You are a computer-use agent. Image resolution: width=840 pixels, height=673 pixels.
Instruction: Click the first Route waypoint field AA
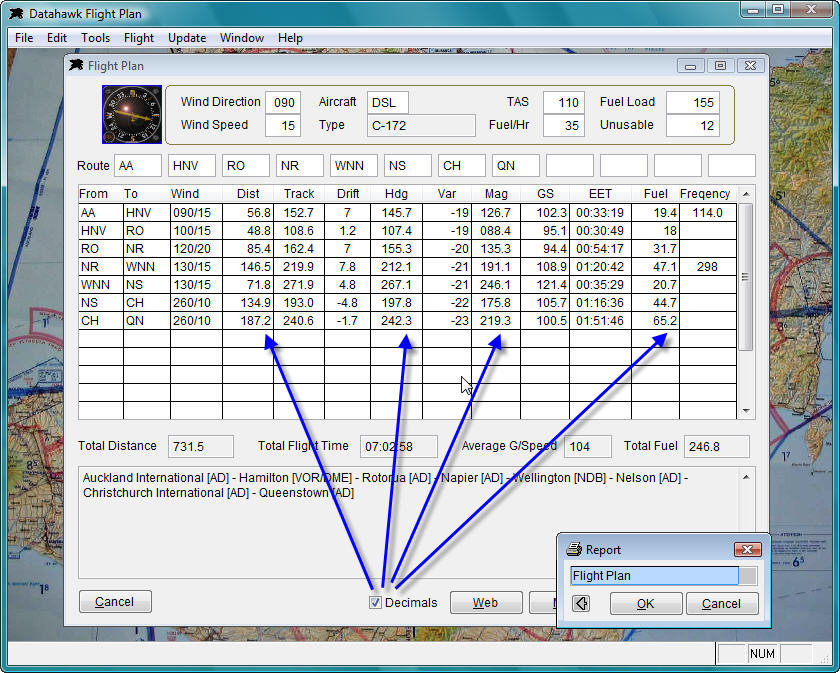click(x=138, y=166)
